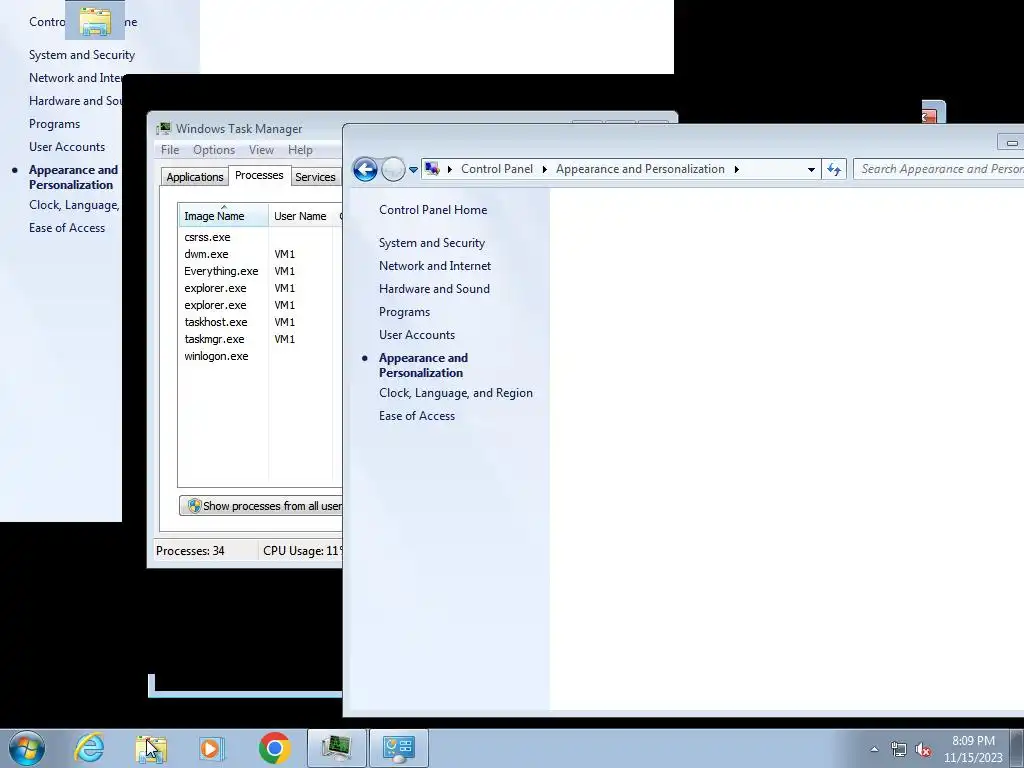Click the Search Appearance and Personalization field

coord(939,169)
